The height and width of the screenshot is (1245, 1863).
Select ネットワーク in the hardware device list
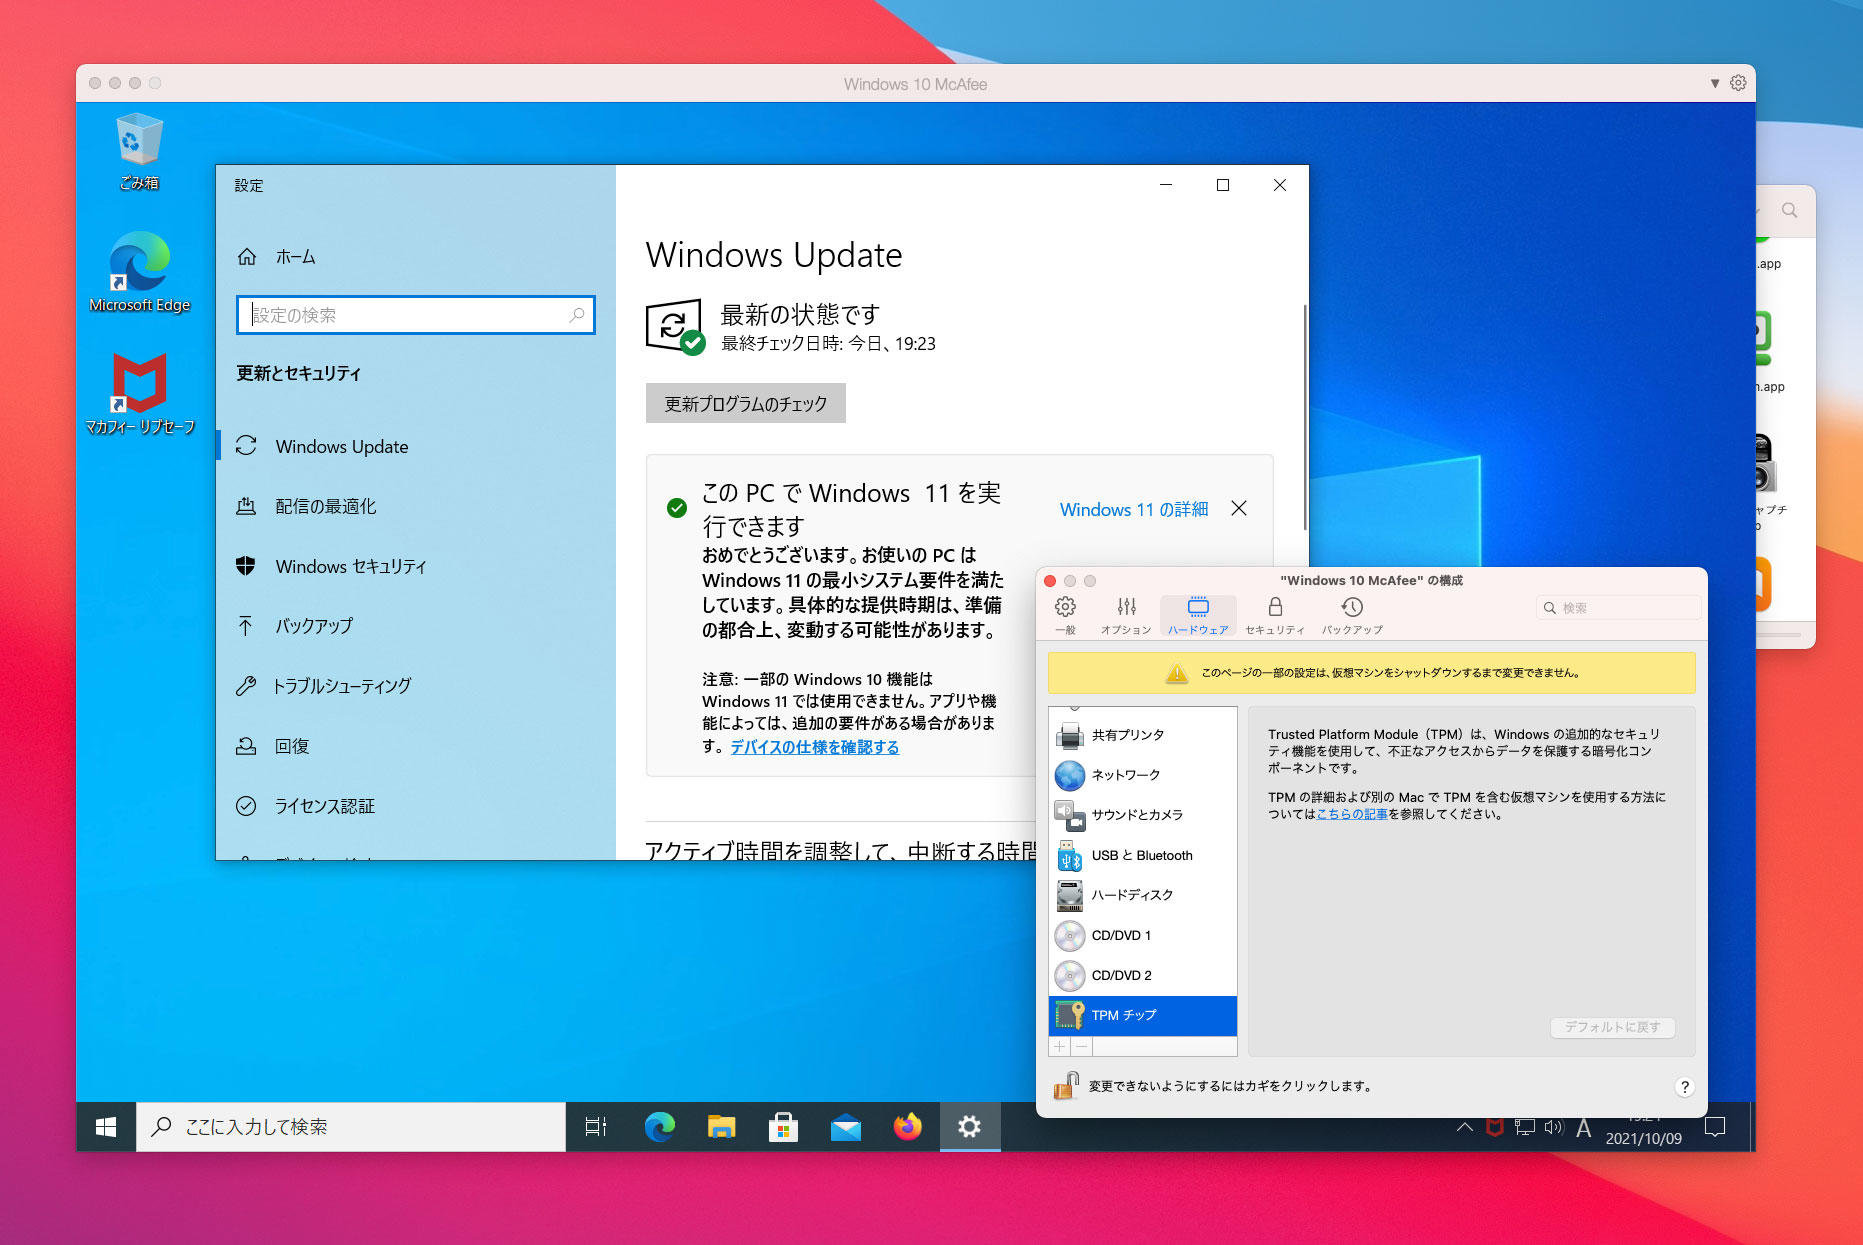pos(1124,775)
